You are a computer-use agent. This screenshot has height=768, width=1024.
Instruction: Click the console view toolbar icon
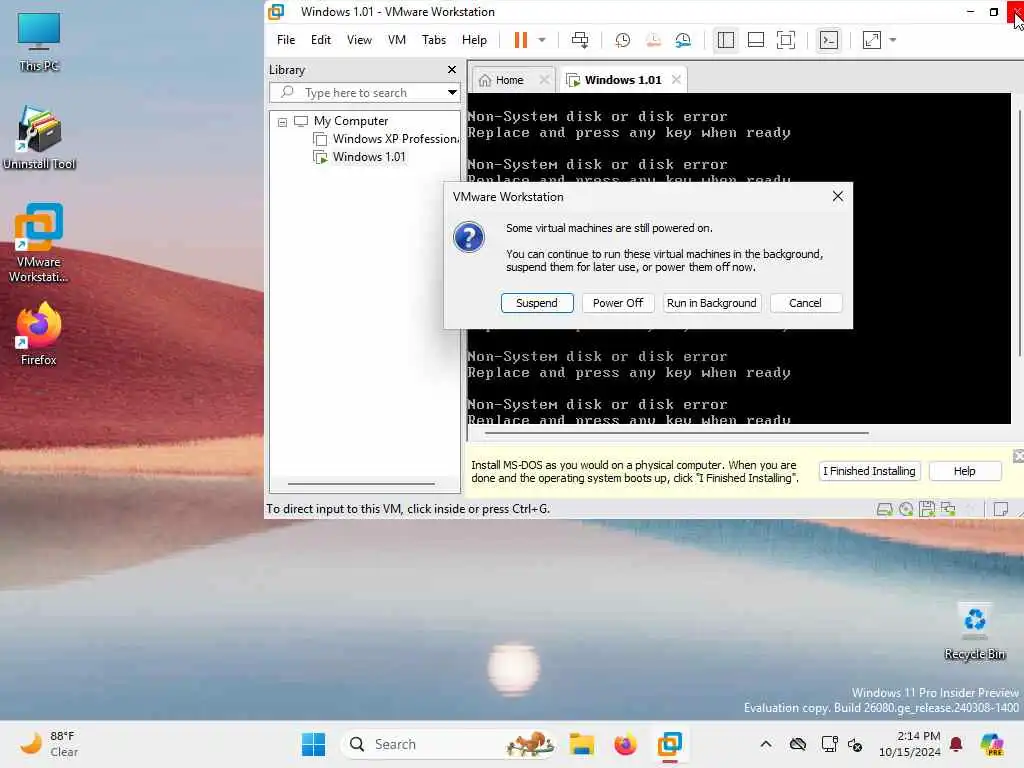[829, 40]
